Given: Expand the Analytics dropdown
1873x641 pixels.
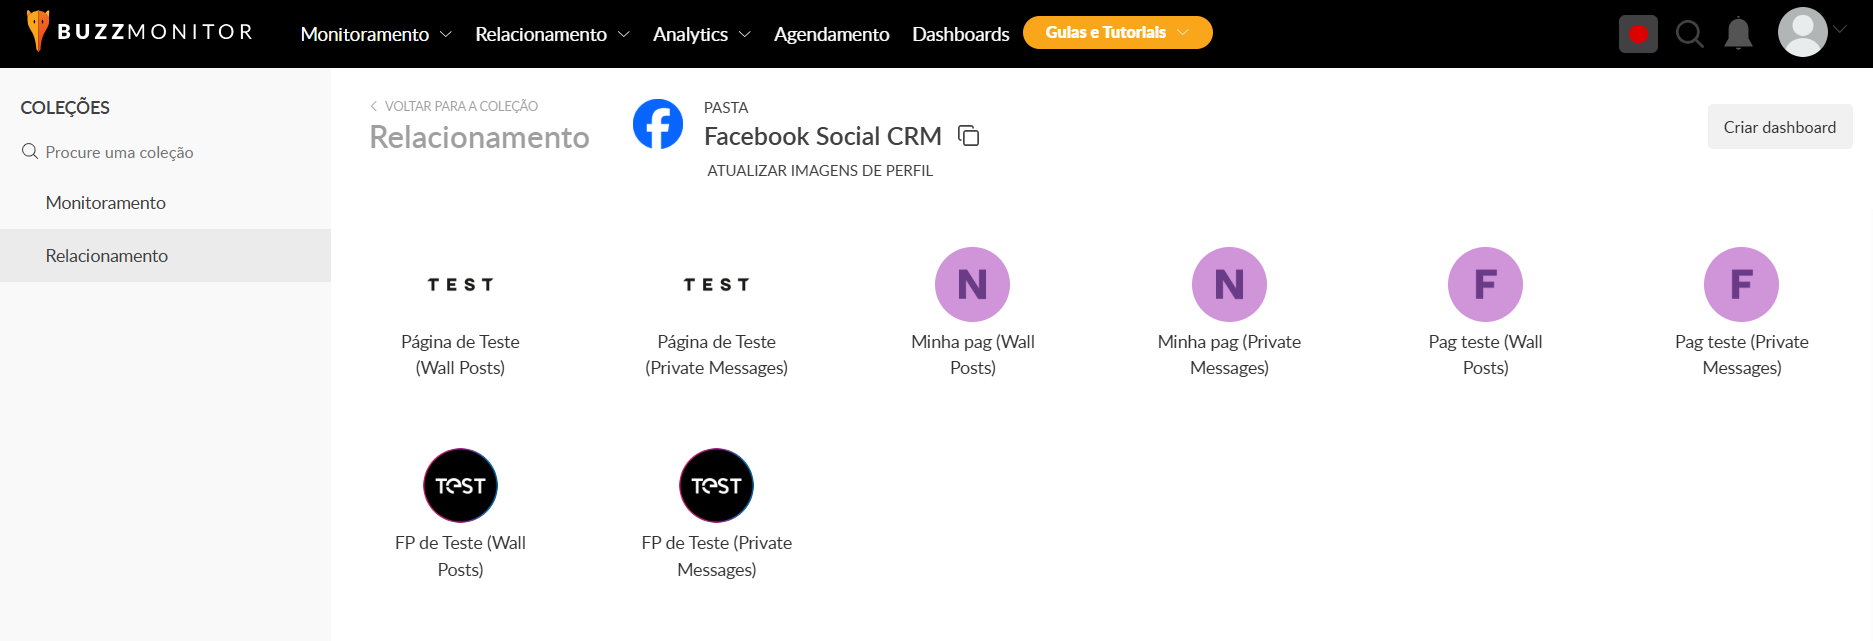Looking at the screenshot, I should 701,34.
